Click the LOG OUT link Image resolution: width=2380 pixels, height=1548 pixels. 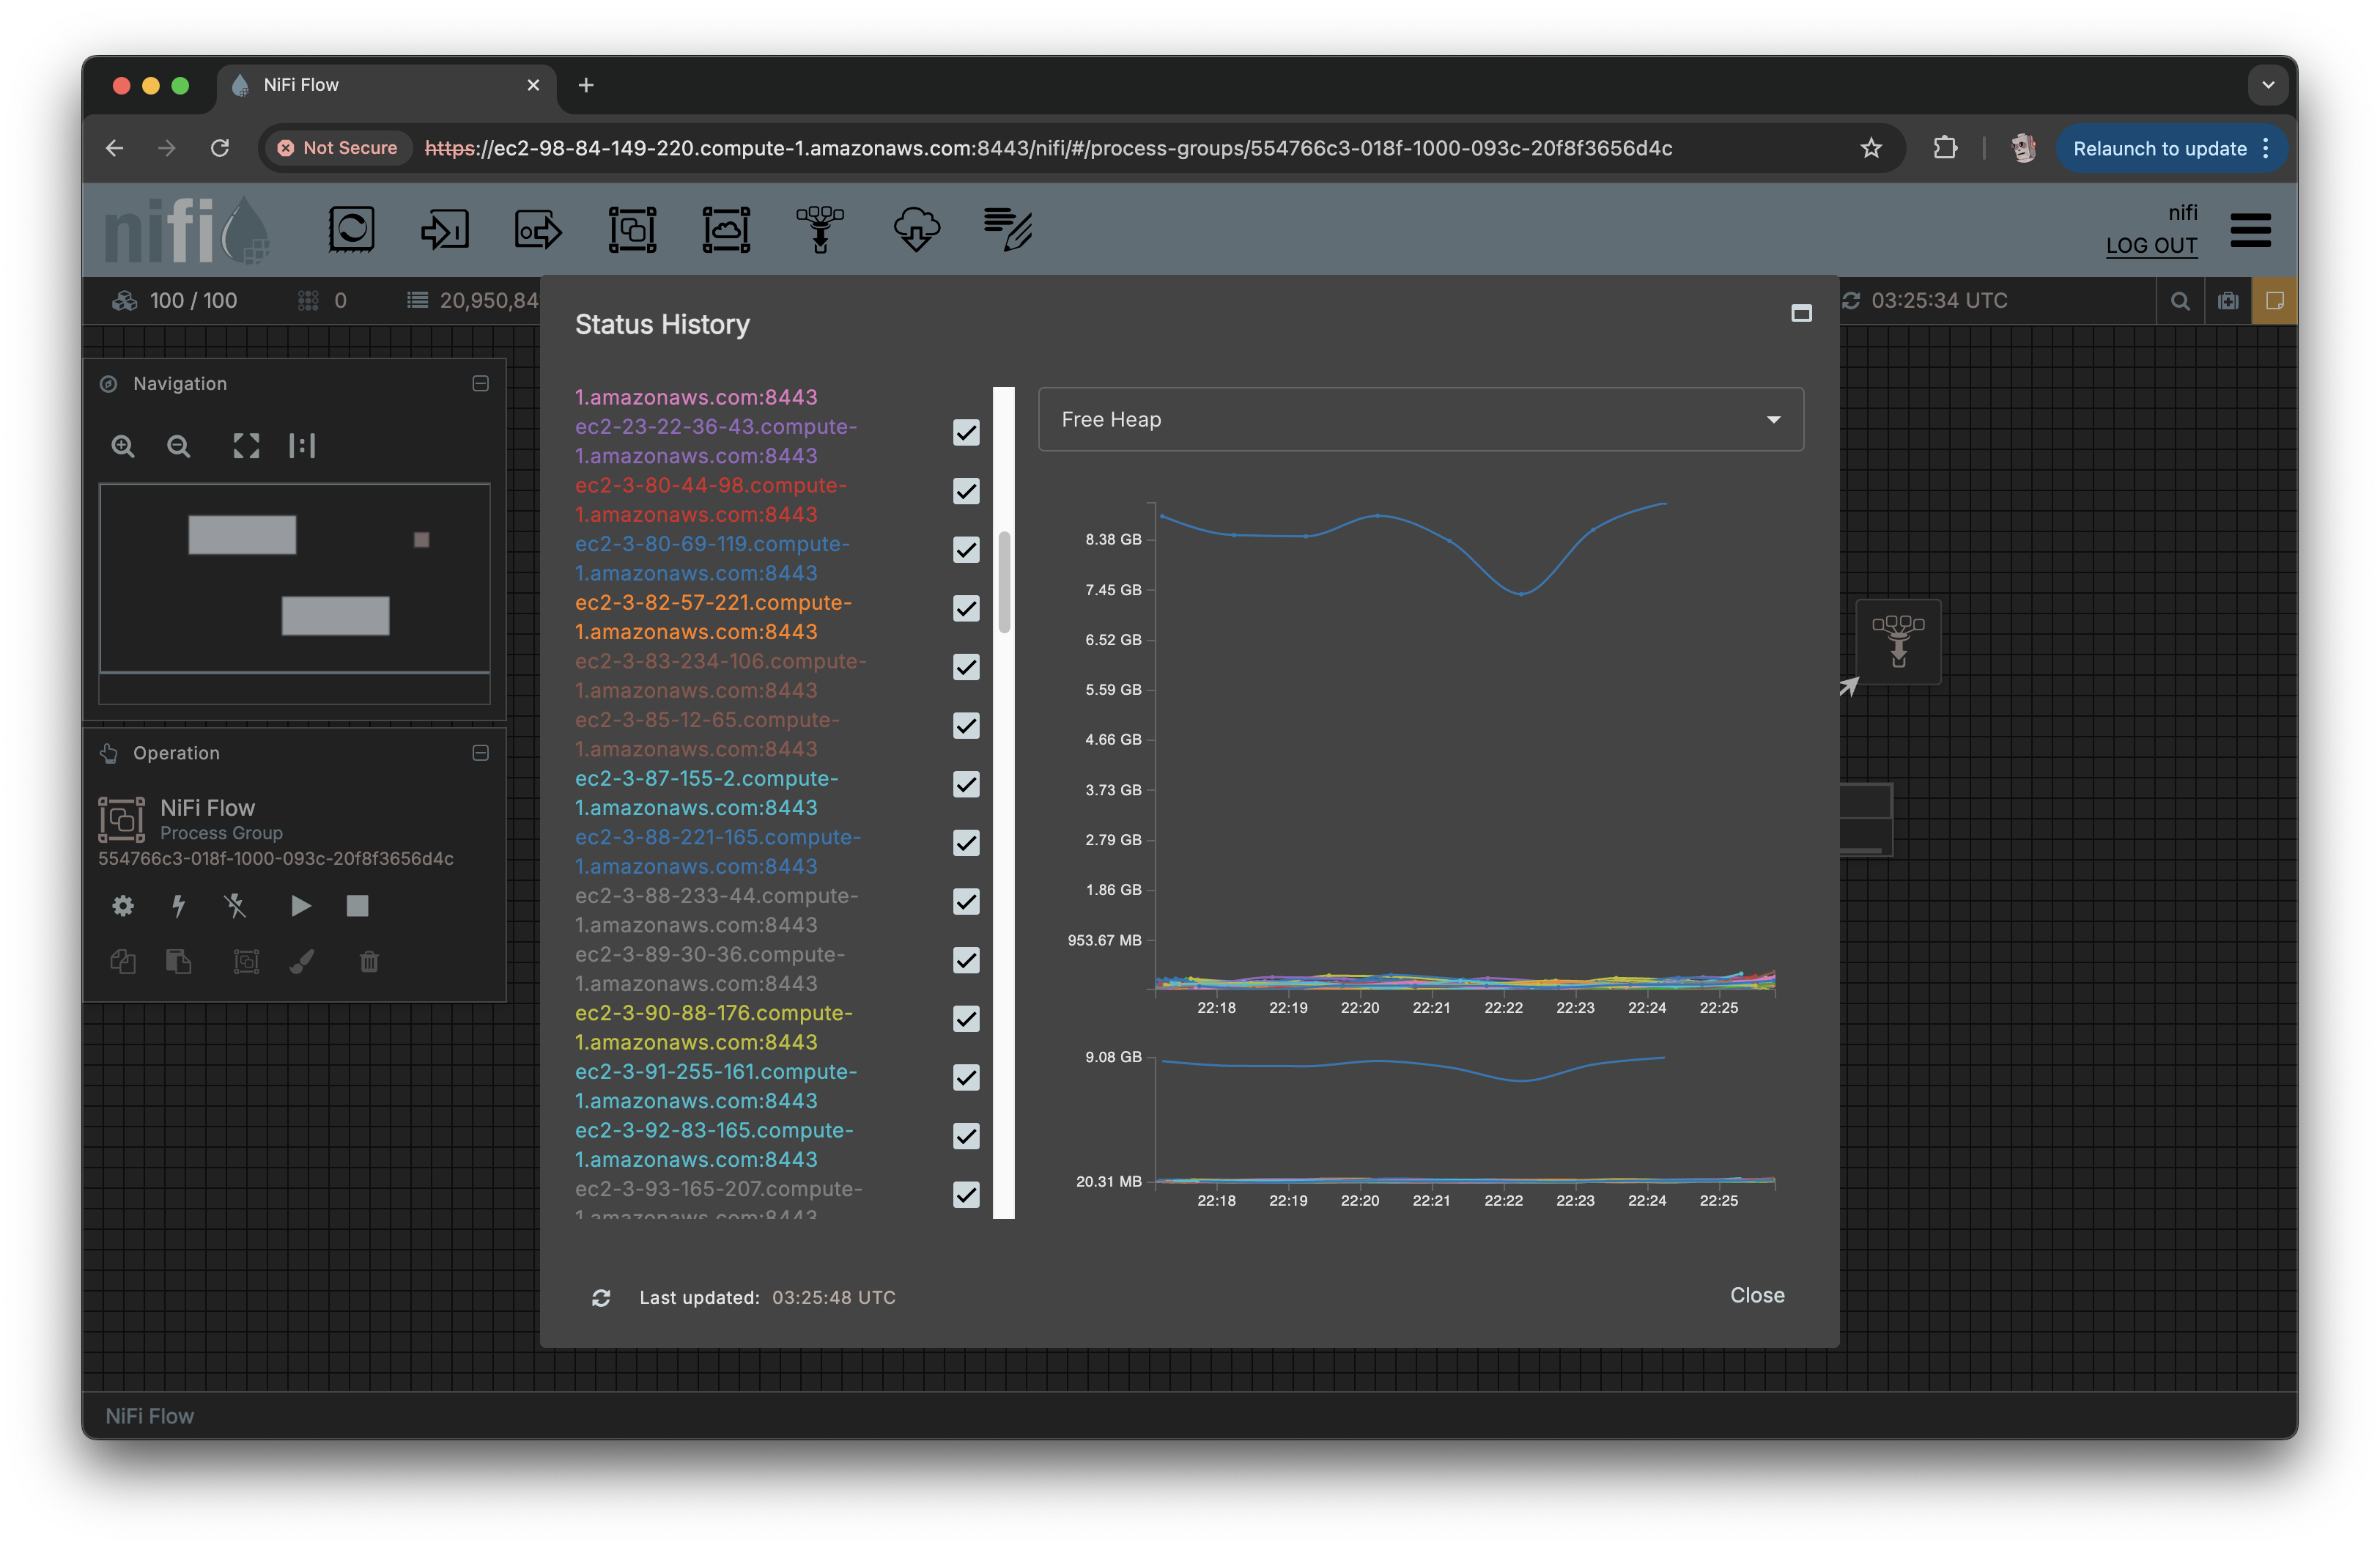[x=2151, y=246]
